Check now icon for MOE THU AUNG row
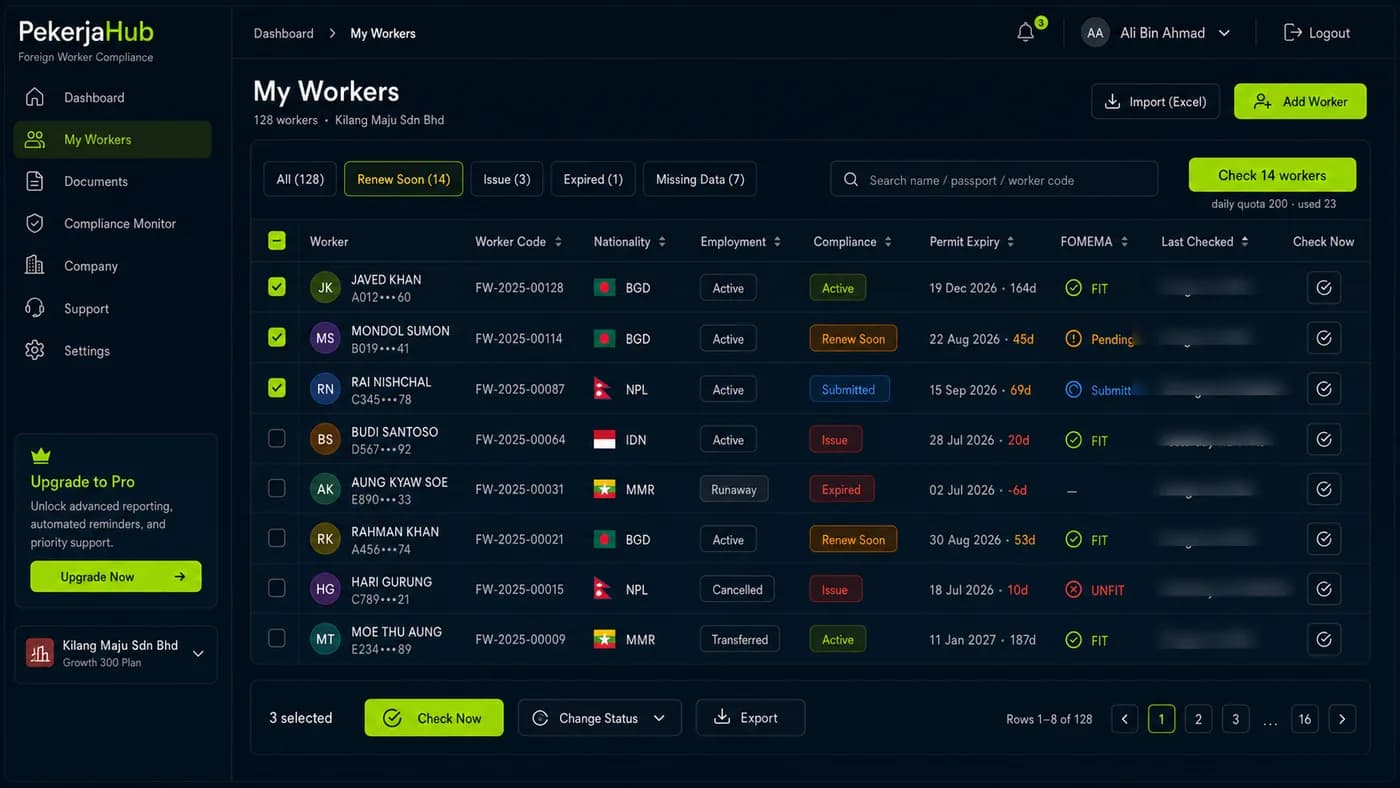This screenshot has height=788, width=1400. pyautogui.click(x=1324, y=639)
